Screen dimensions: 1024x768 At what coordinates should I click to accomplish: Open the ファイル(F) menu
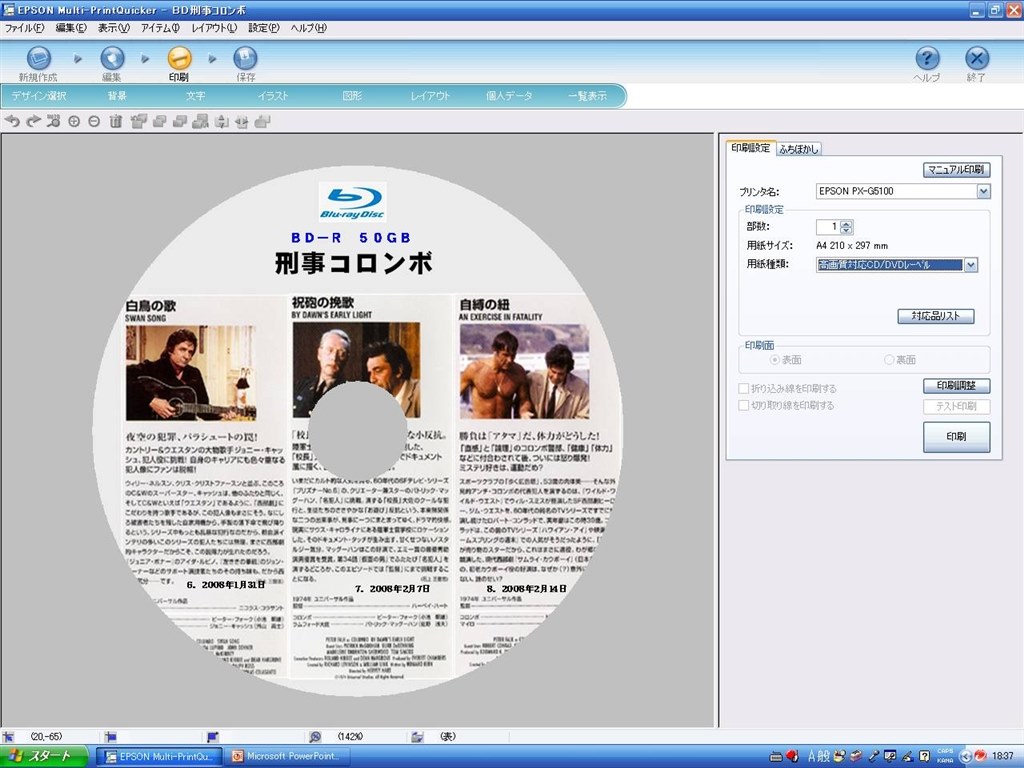pyautogui.click(x=24, y=28)
